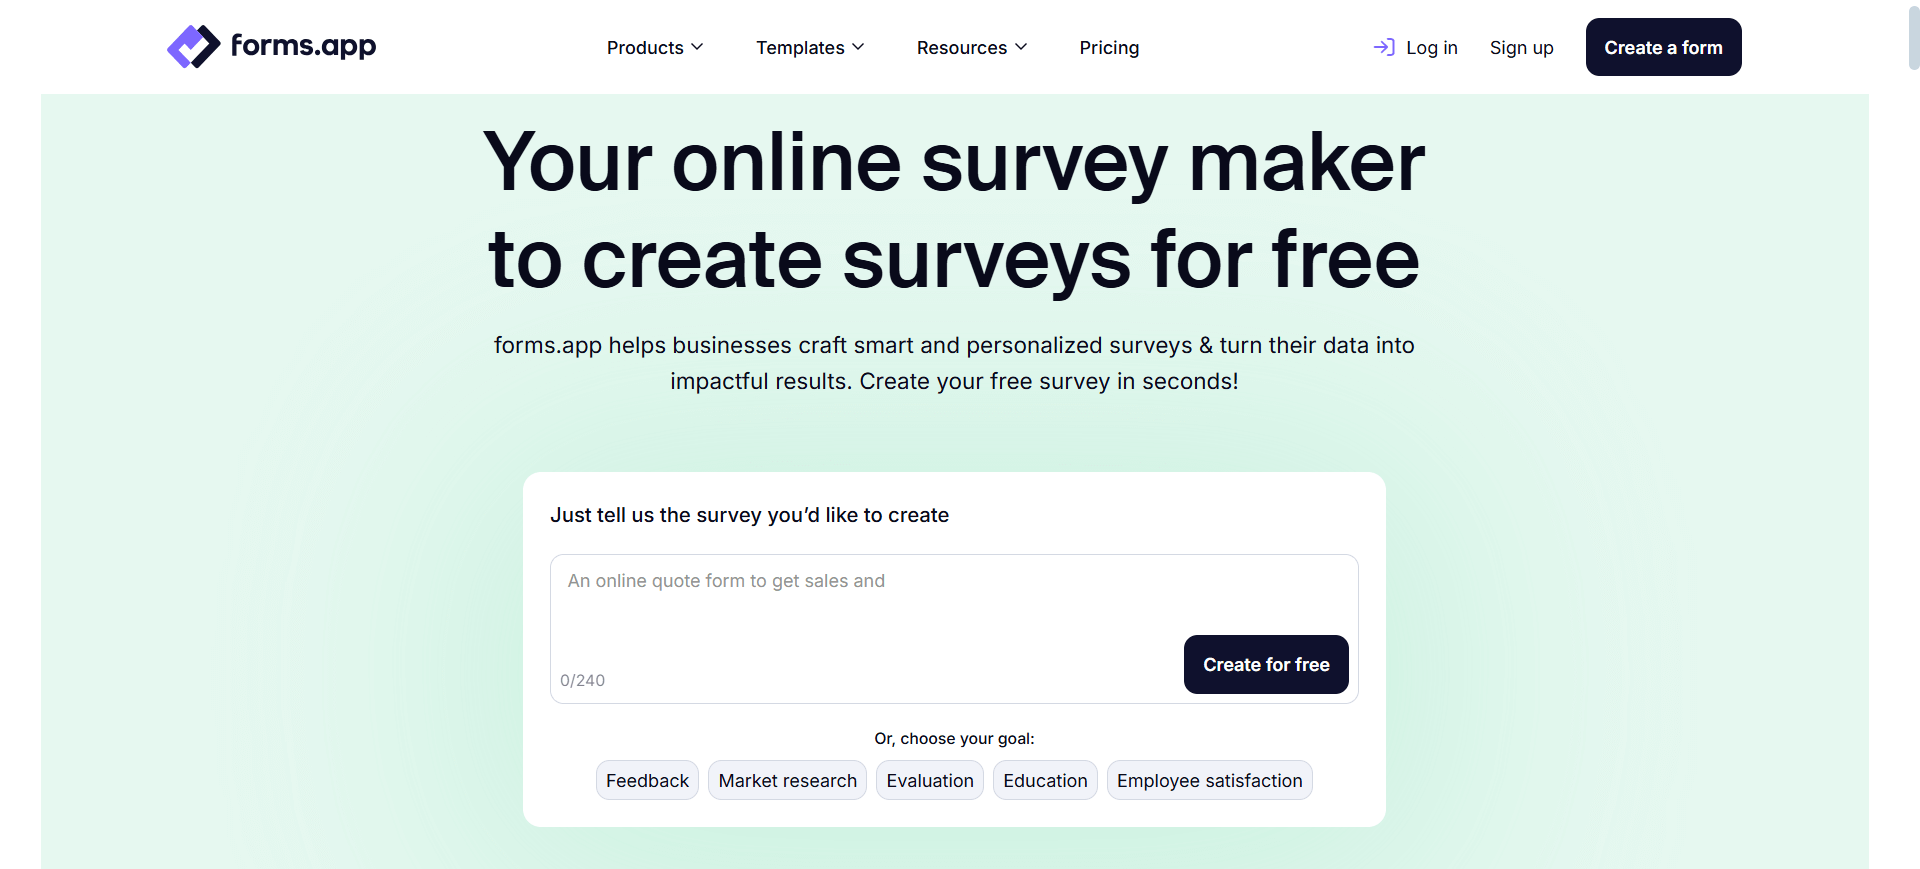The height and width of the screenshot is (869, 1920).
Task: Click the Resources dropdown chevron arrow
Action: click(x=1022, y=47)
